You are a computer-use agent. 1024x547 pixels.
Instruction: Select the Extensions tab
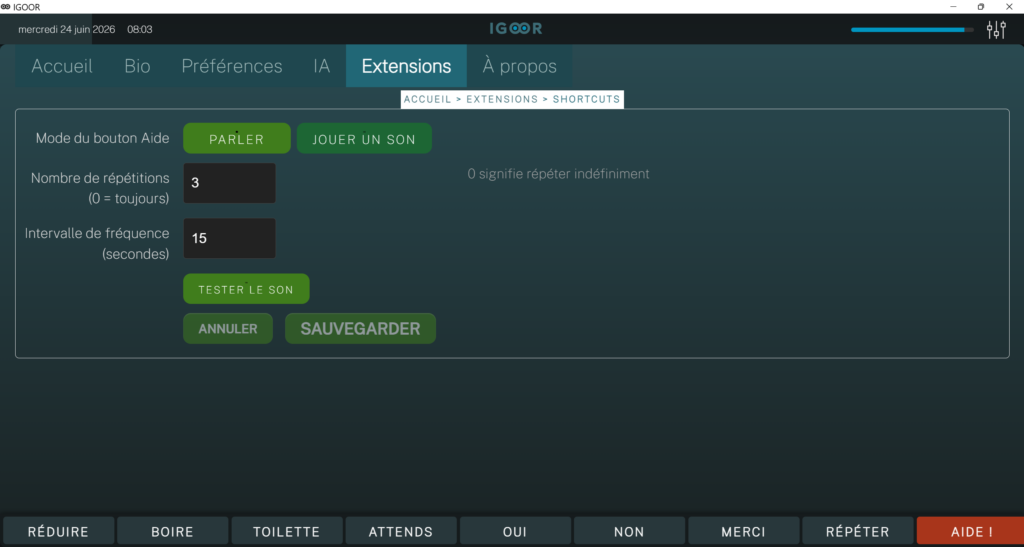click(x=406, y=66)
